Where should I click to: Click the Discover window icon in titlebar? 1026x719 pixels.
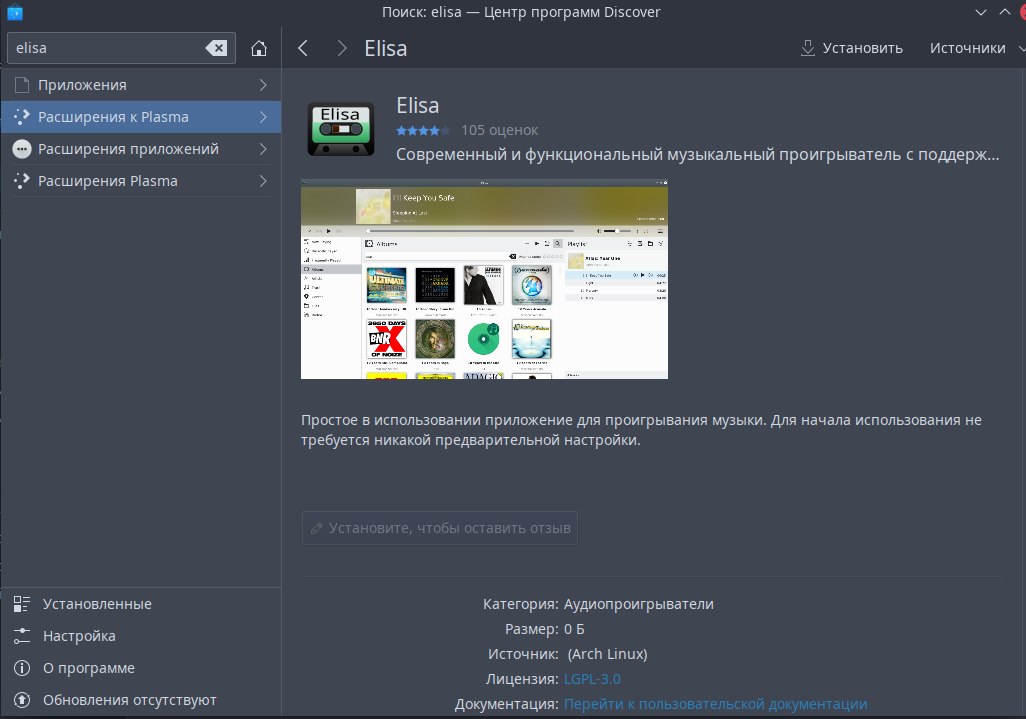point(14,12)
